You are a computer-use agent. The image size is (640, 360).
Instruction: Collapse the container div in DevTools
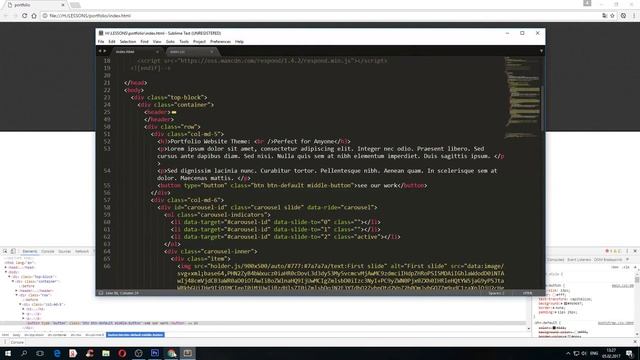click(x=13, y=281)
